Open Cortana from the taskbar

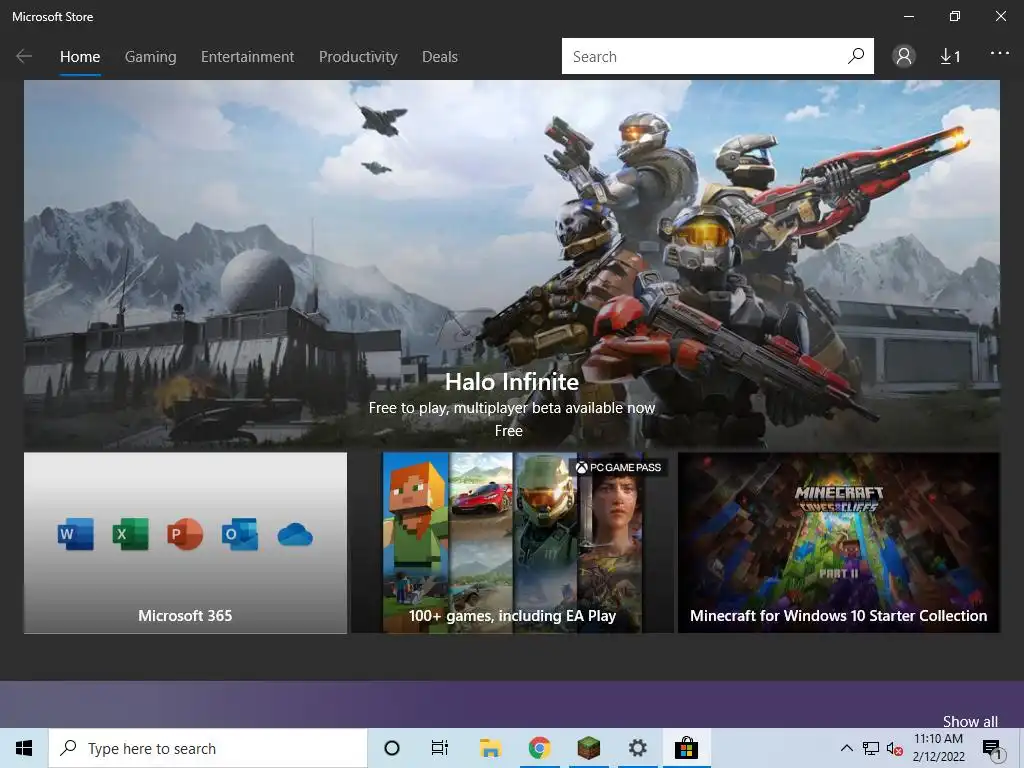coord(392,748)
